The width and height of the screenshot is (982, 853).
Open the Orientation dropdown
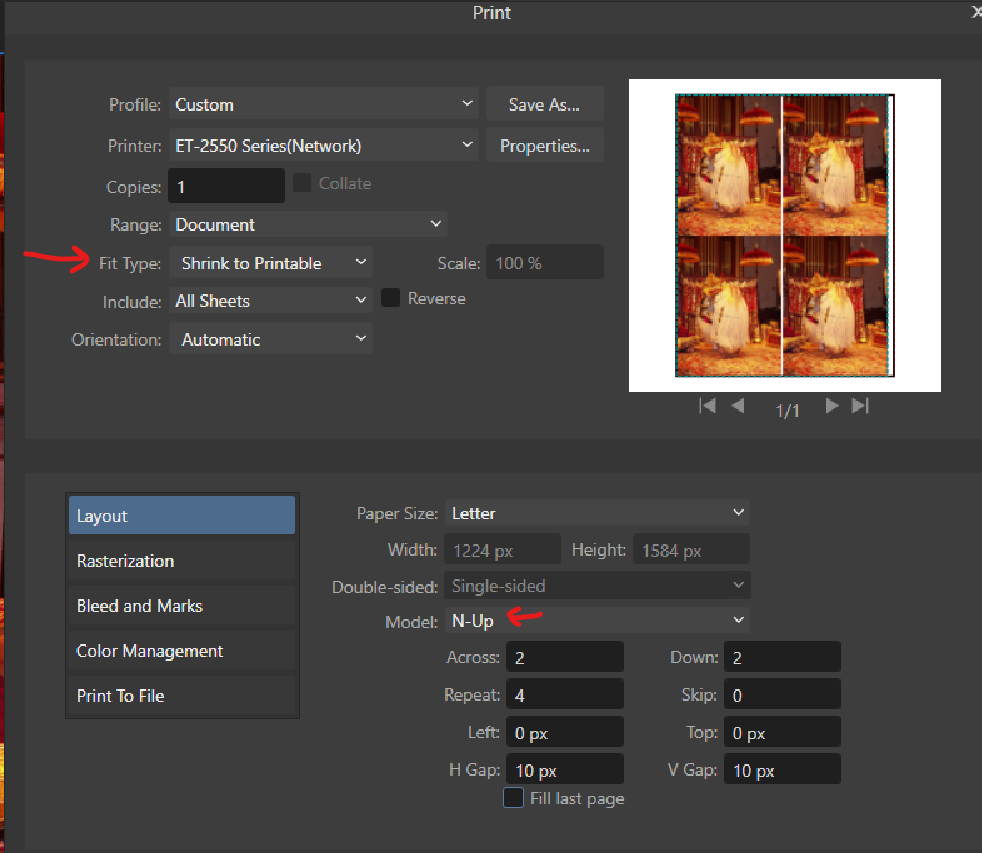pyautogui.click(x=271, y=340)
